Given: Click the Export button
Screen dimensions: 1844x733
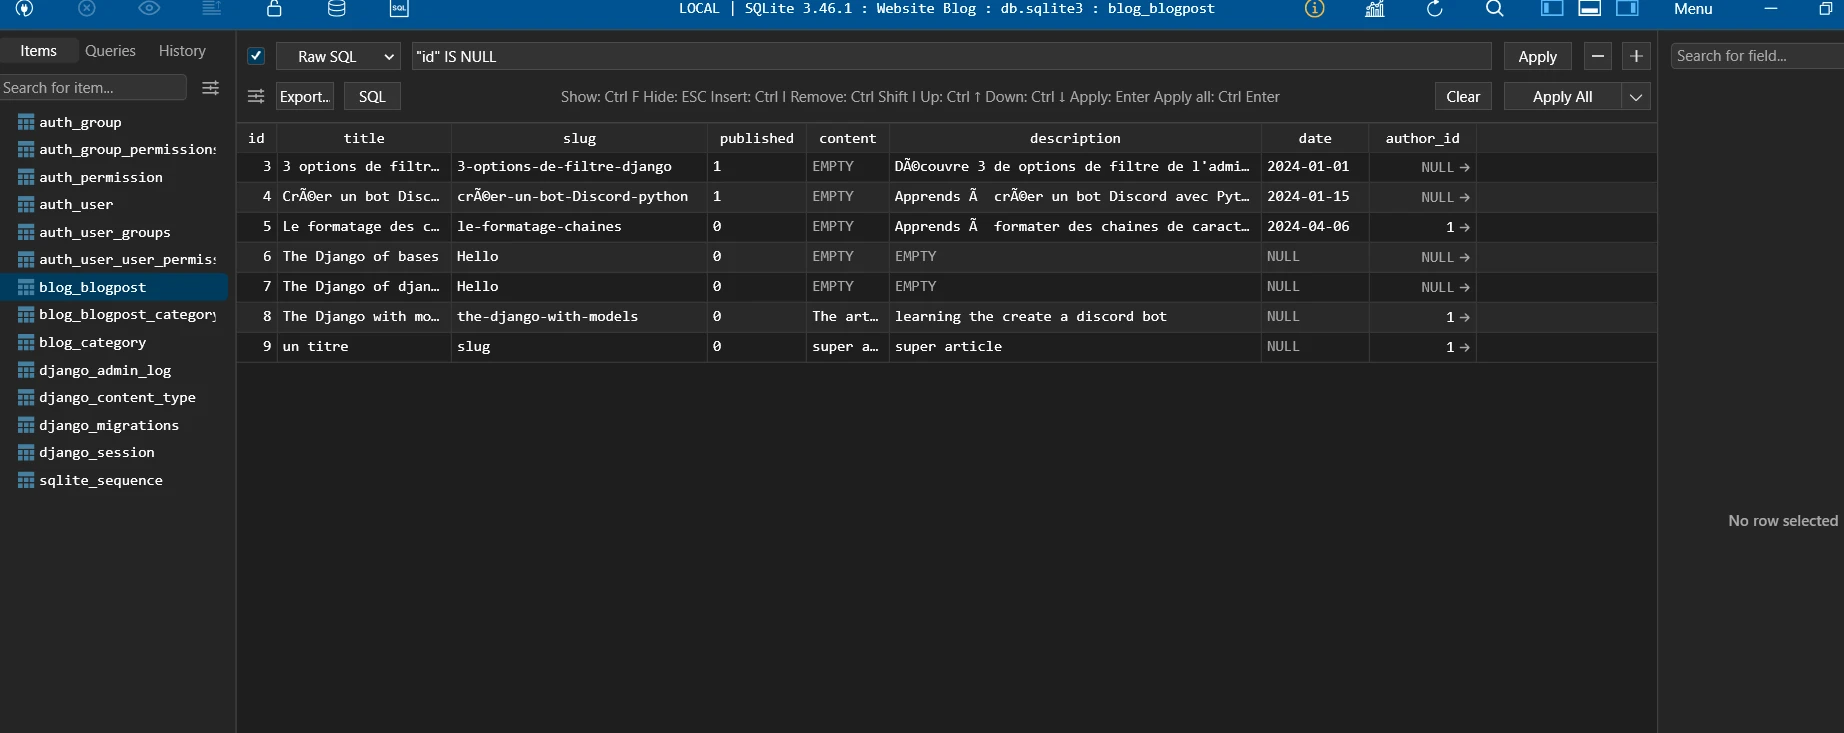Looking at the screenshot, I should pos(304,97).
